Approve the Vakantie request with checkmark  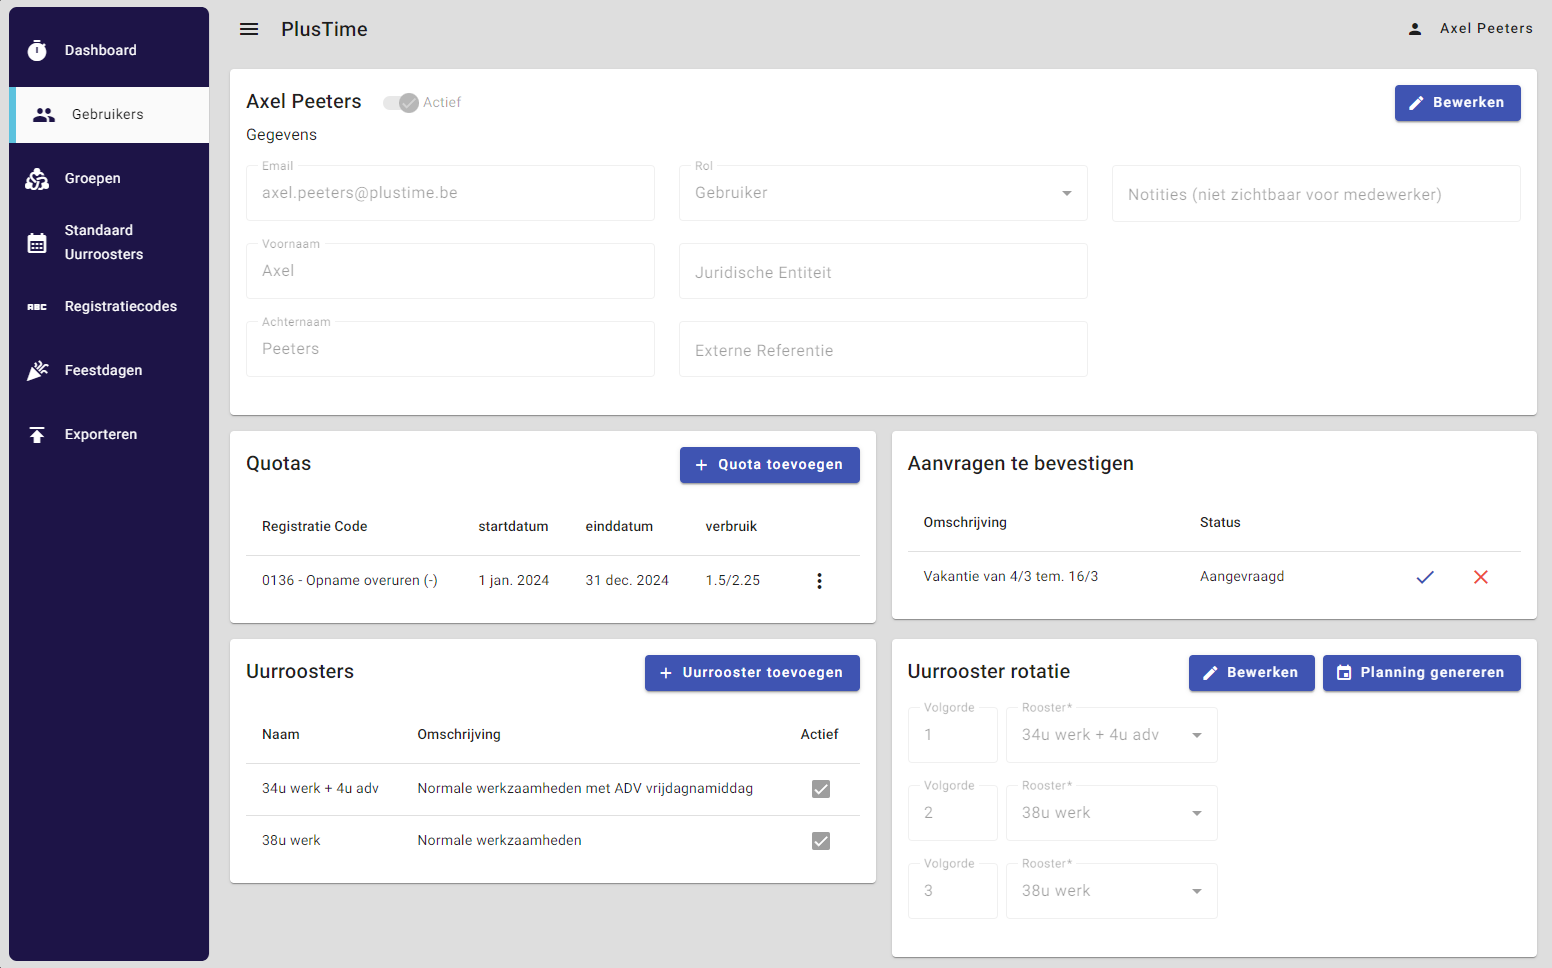click(1425, 577)
